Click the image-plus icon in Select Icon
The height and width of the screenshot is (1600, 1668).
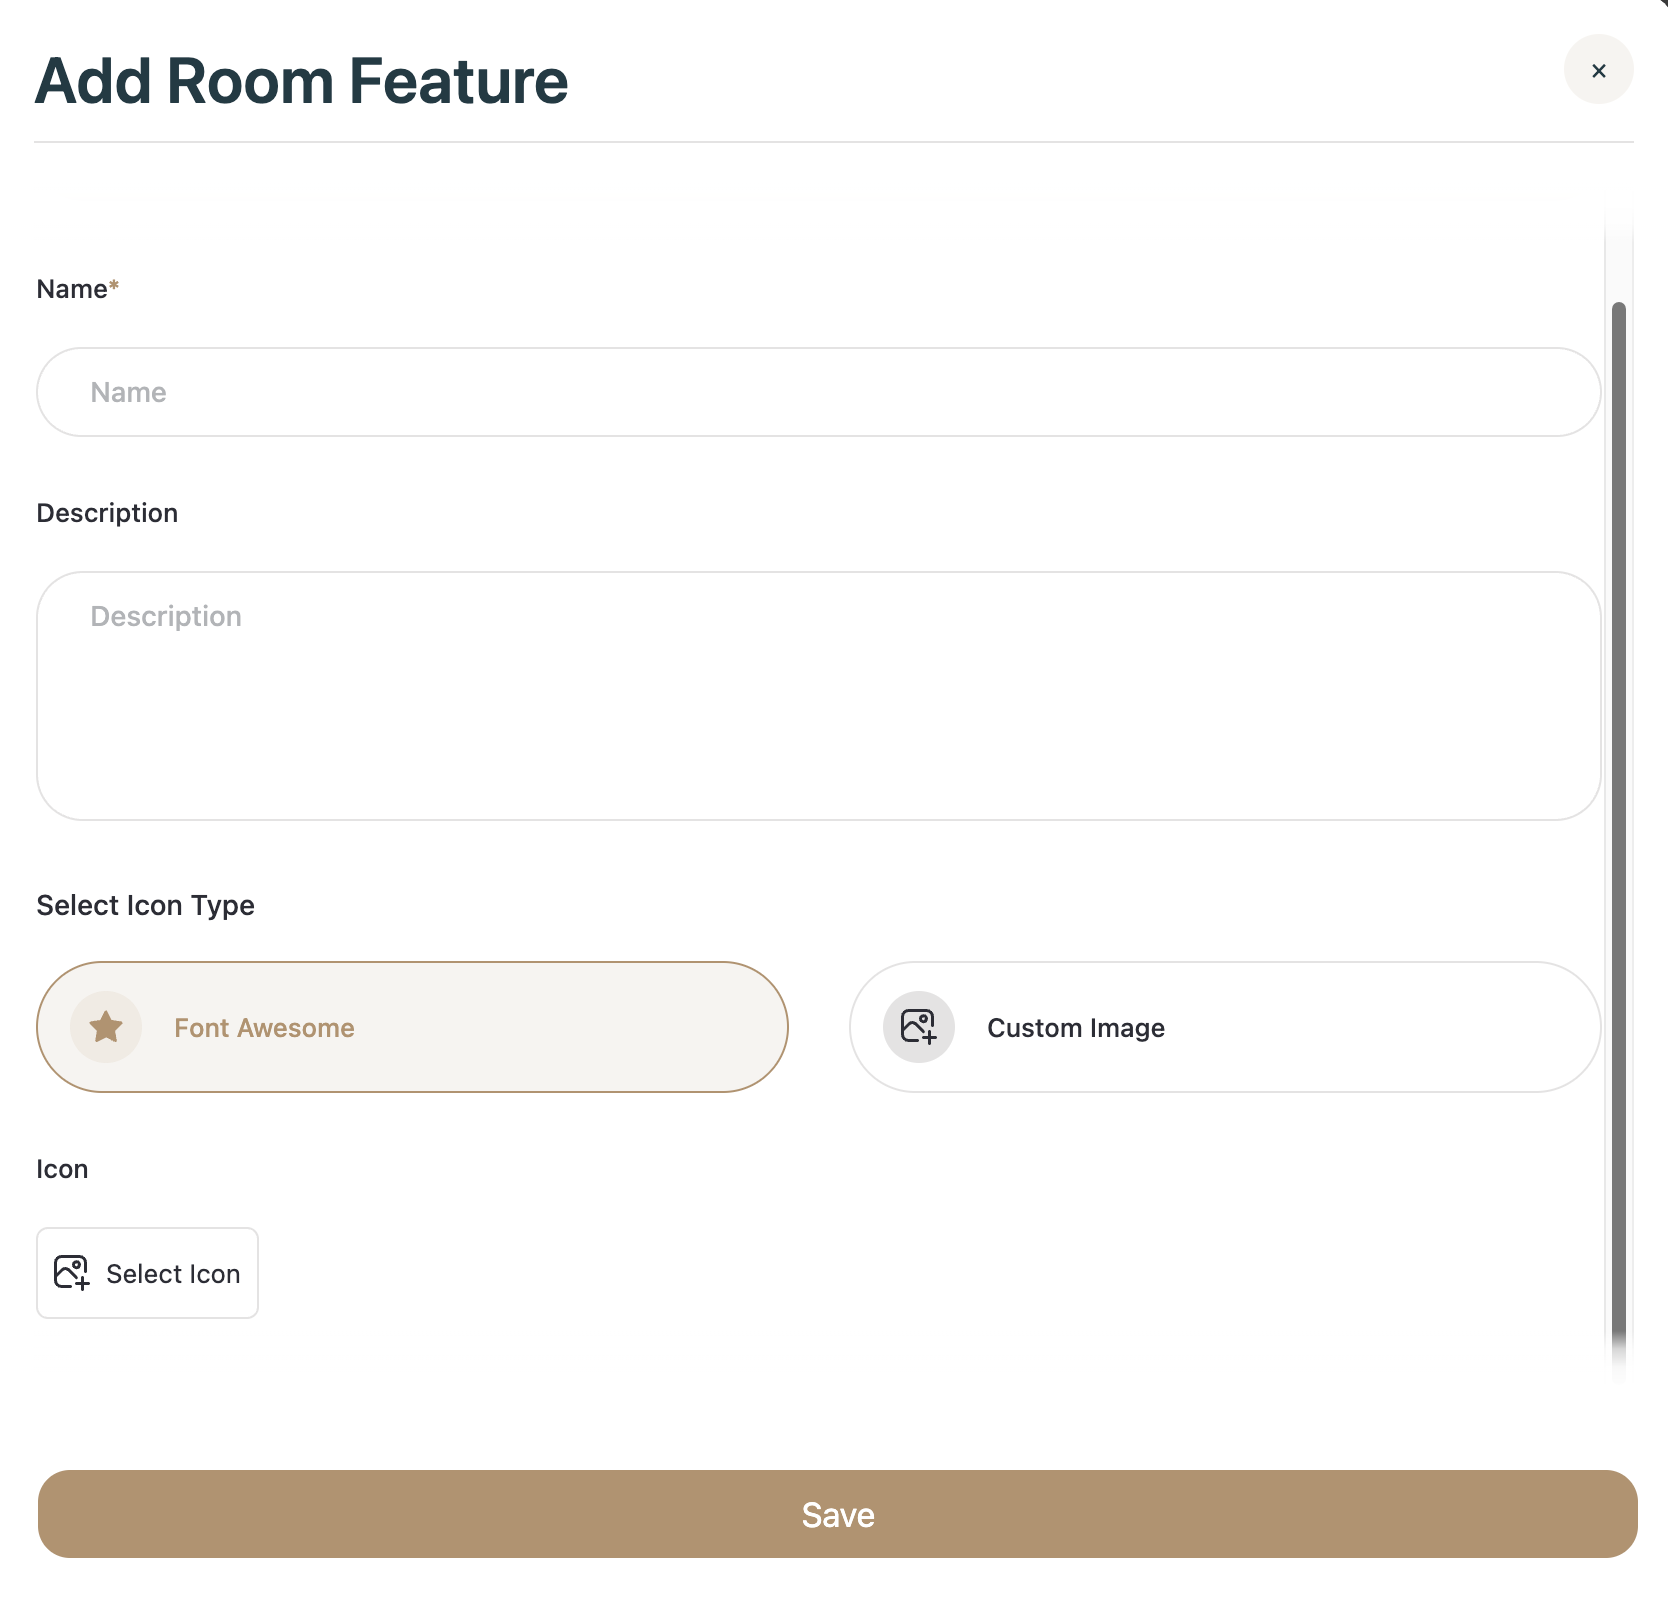point(72,1273)
